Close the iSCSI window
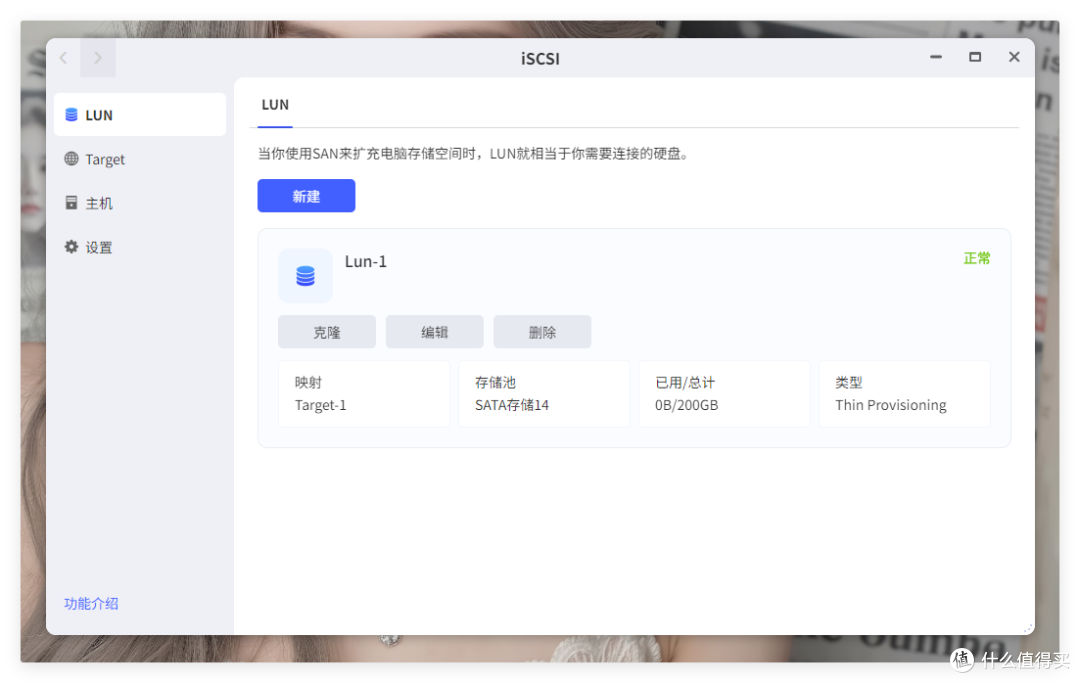The width and height of the screenshot is (1080, 683). (1014, 57)
